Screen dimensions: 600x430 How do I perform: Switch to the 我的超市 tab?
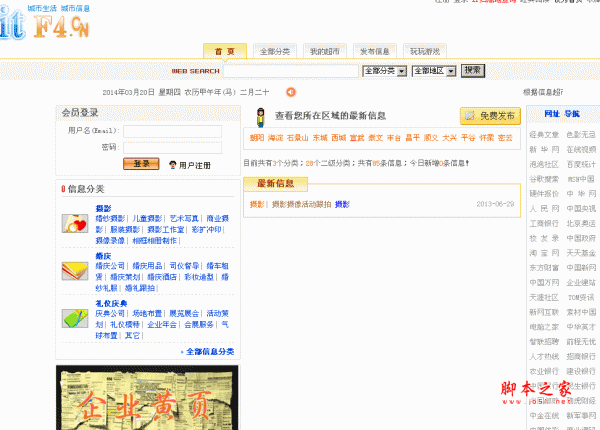[x=325, y=51]
